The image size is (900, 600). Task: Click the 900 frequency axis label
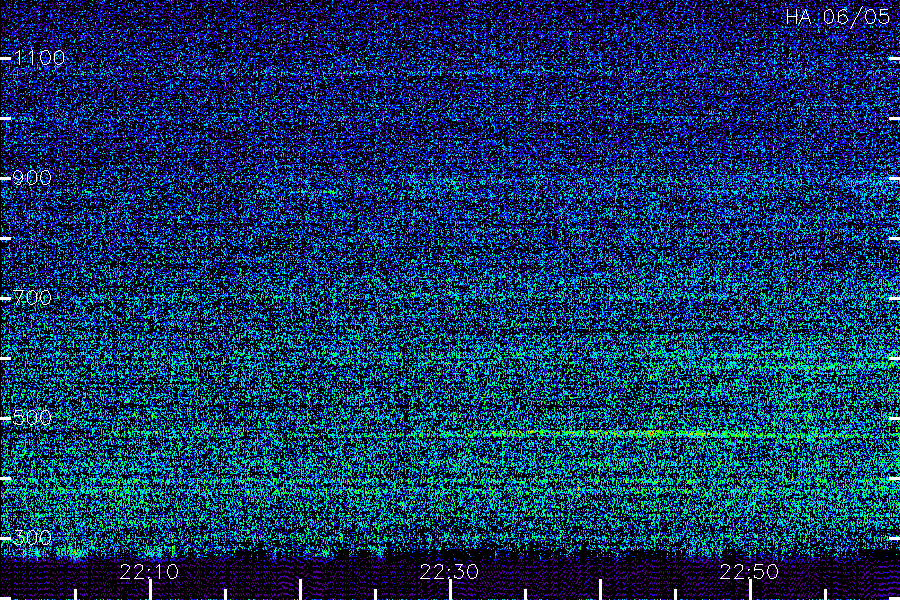32,177
